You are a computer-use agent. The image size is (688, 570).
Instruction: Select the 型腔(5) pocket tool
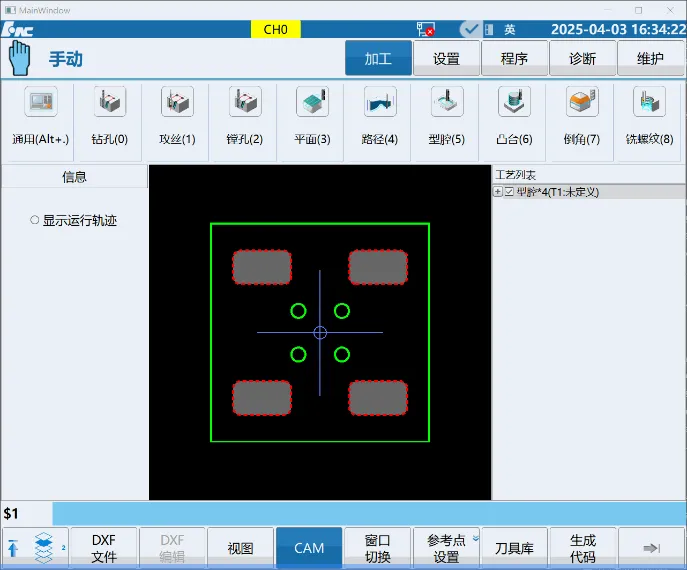click(447, 102)
